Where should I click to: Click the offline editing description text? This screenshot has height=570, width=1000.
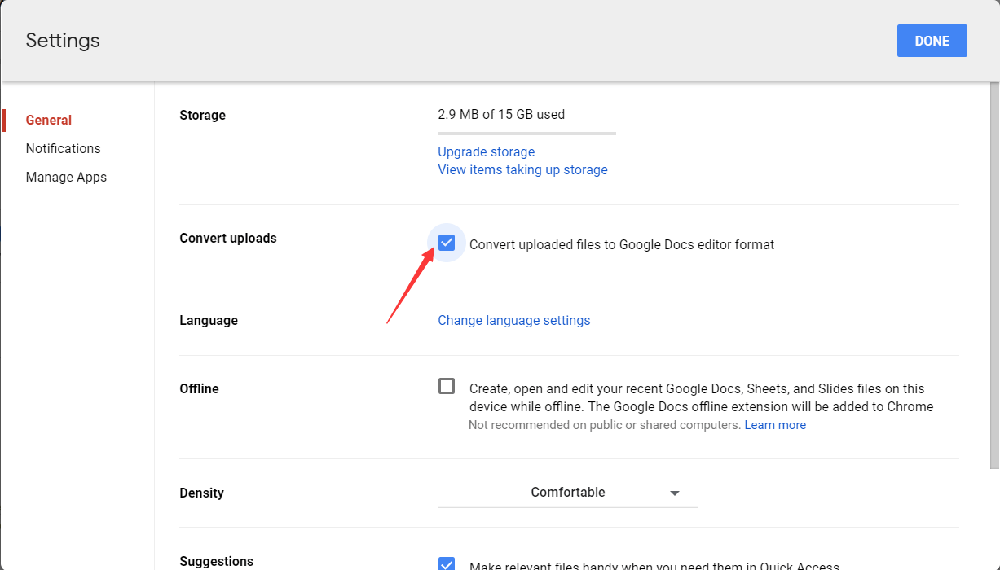(x=700, y=398)
